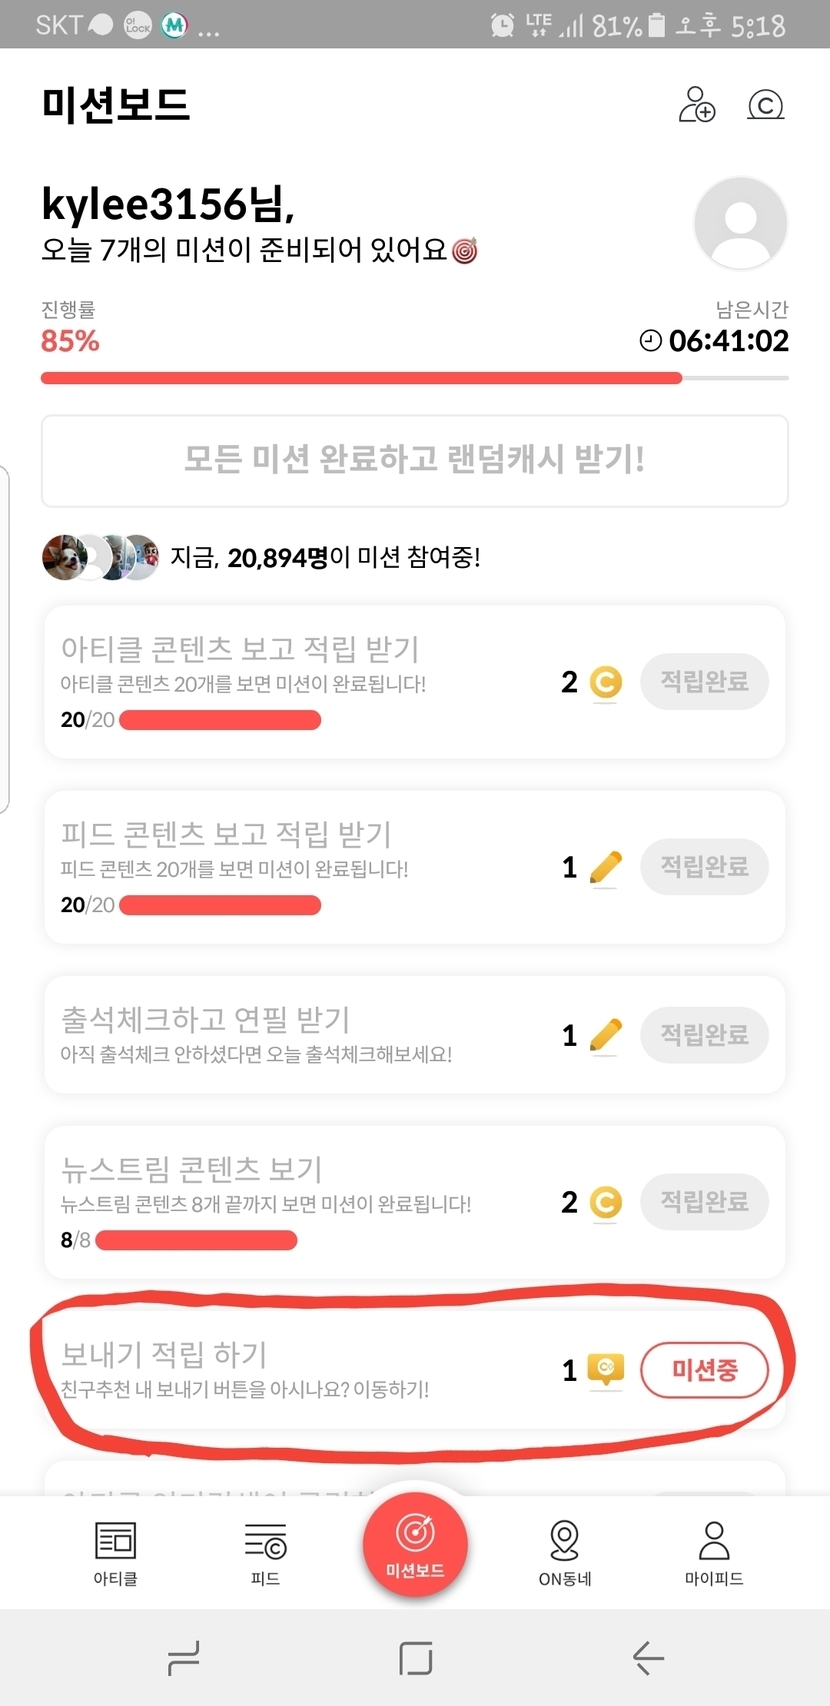The width and height of the screenshot is (830, 1706).
Task: Tap 적립완료 button for attendance check mission
Action: (x=704, y=1035)
